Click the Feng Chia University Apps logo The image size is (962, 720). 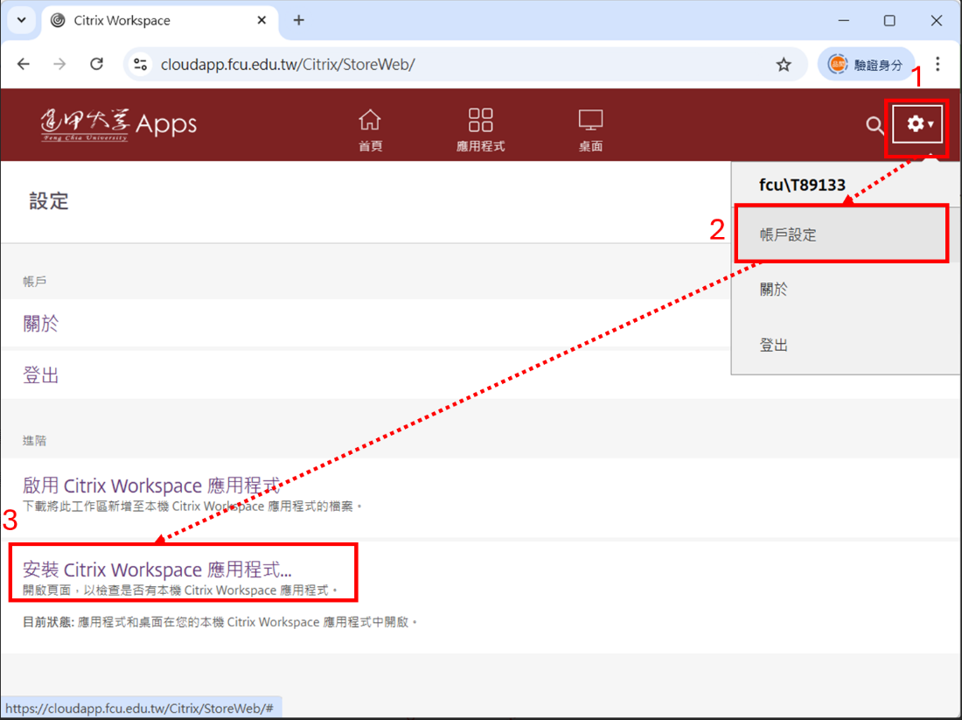[x=118, y=124]
